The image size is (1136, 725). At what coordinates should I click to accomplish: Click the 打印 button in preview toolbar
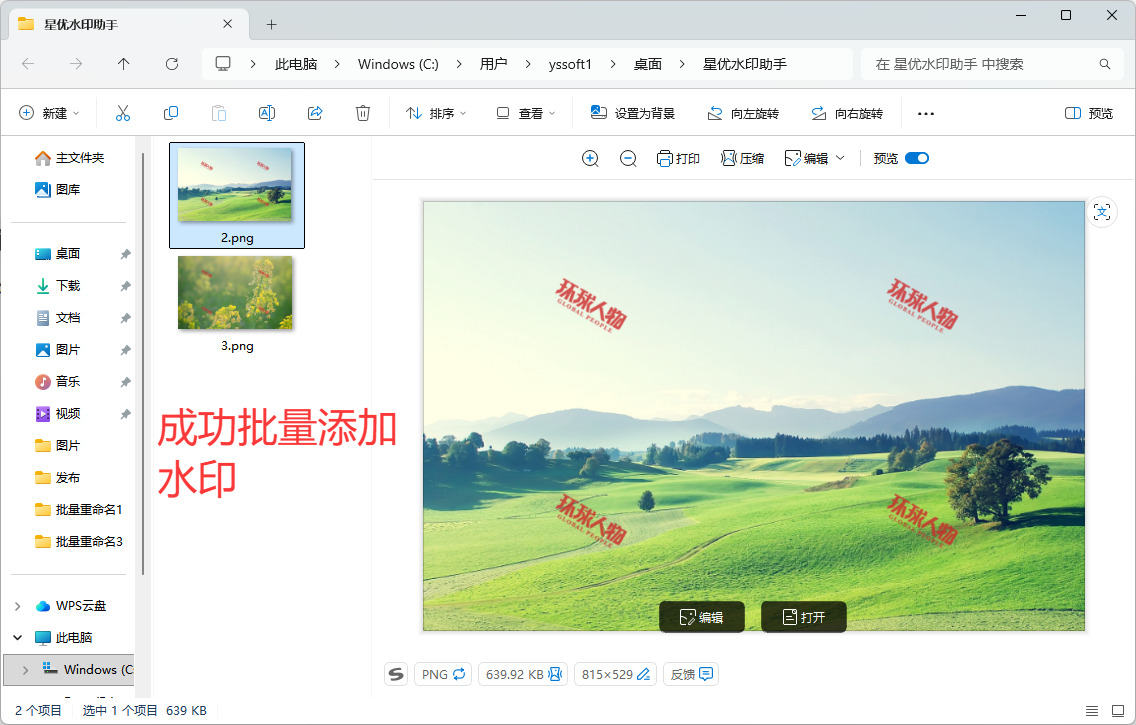tap(678, 159)
